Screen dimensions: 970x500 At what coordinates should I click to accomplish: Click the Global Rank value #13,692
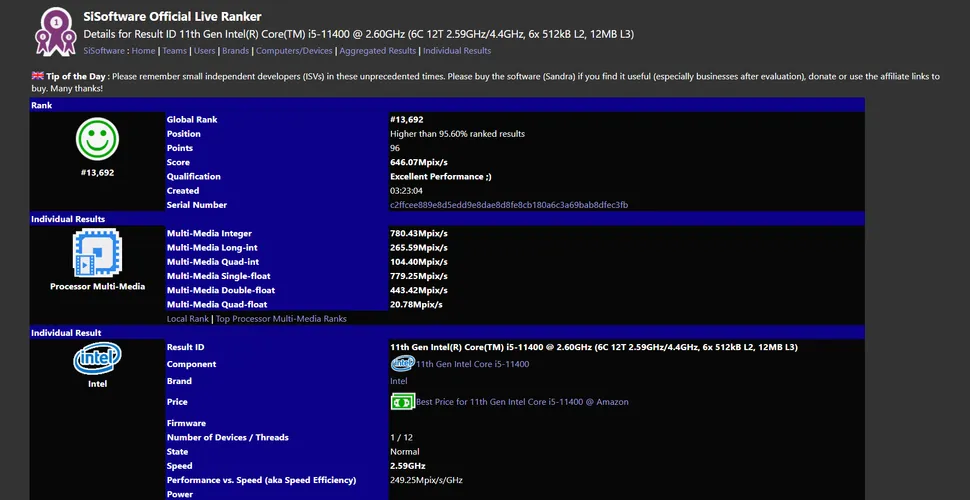407,119
